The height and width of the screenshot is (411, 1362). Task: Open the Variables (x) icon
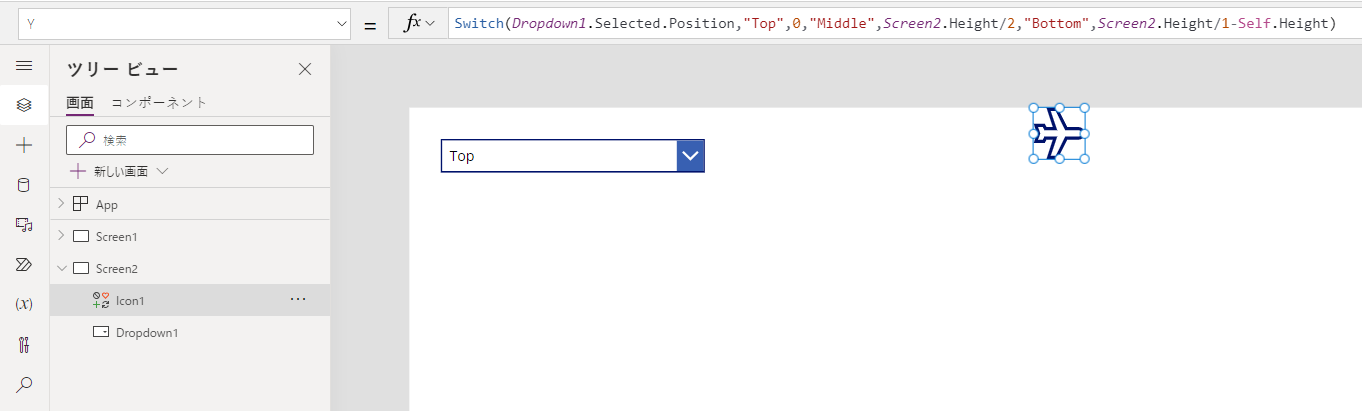tap(24, 304)
